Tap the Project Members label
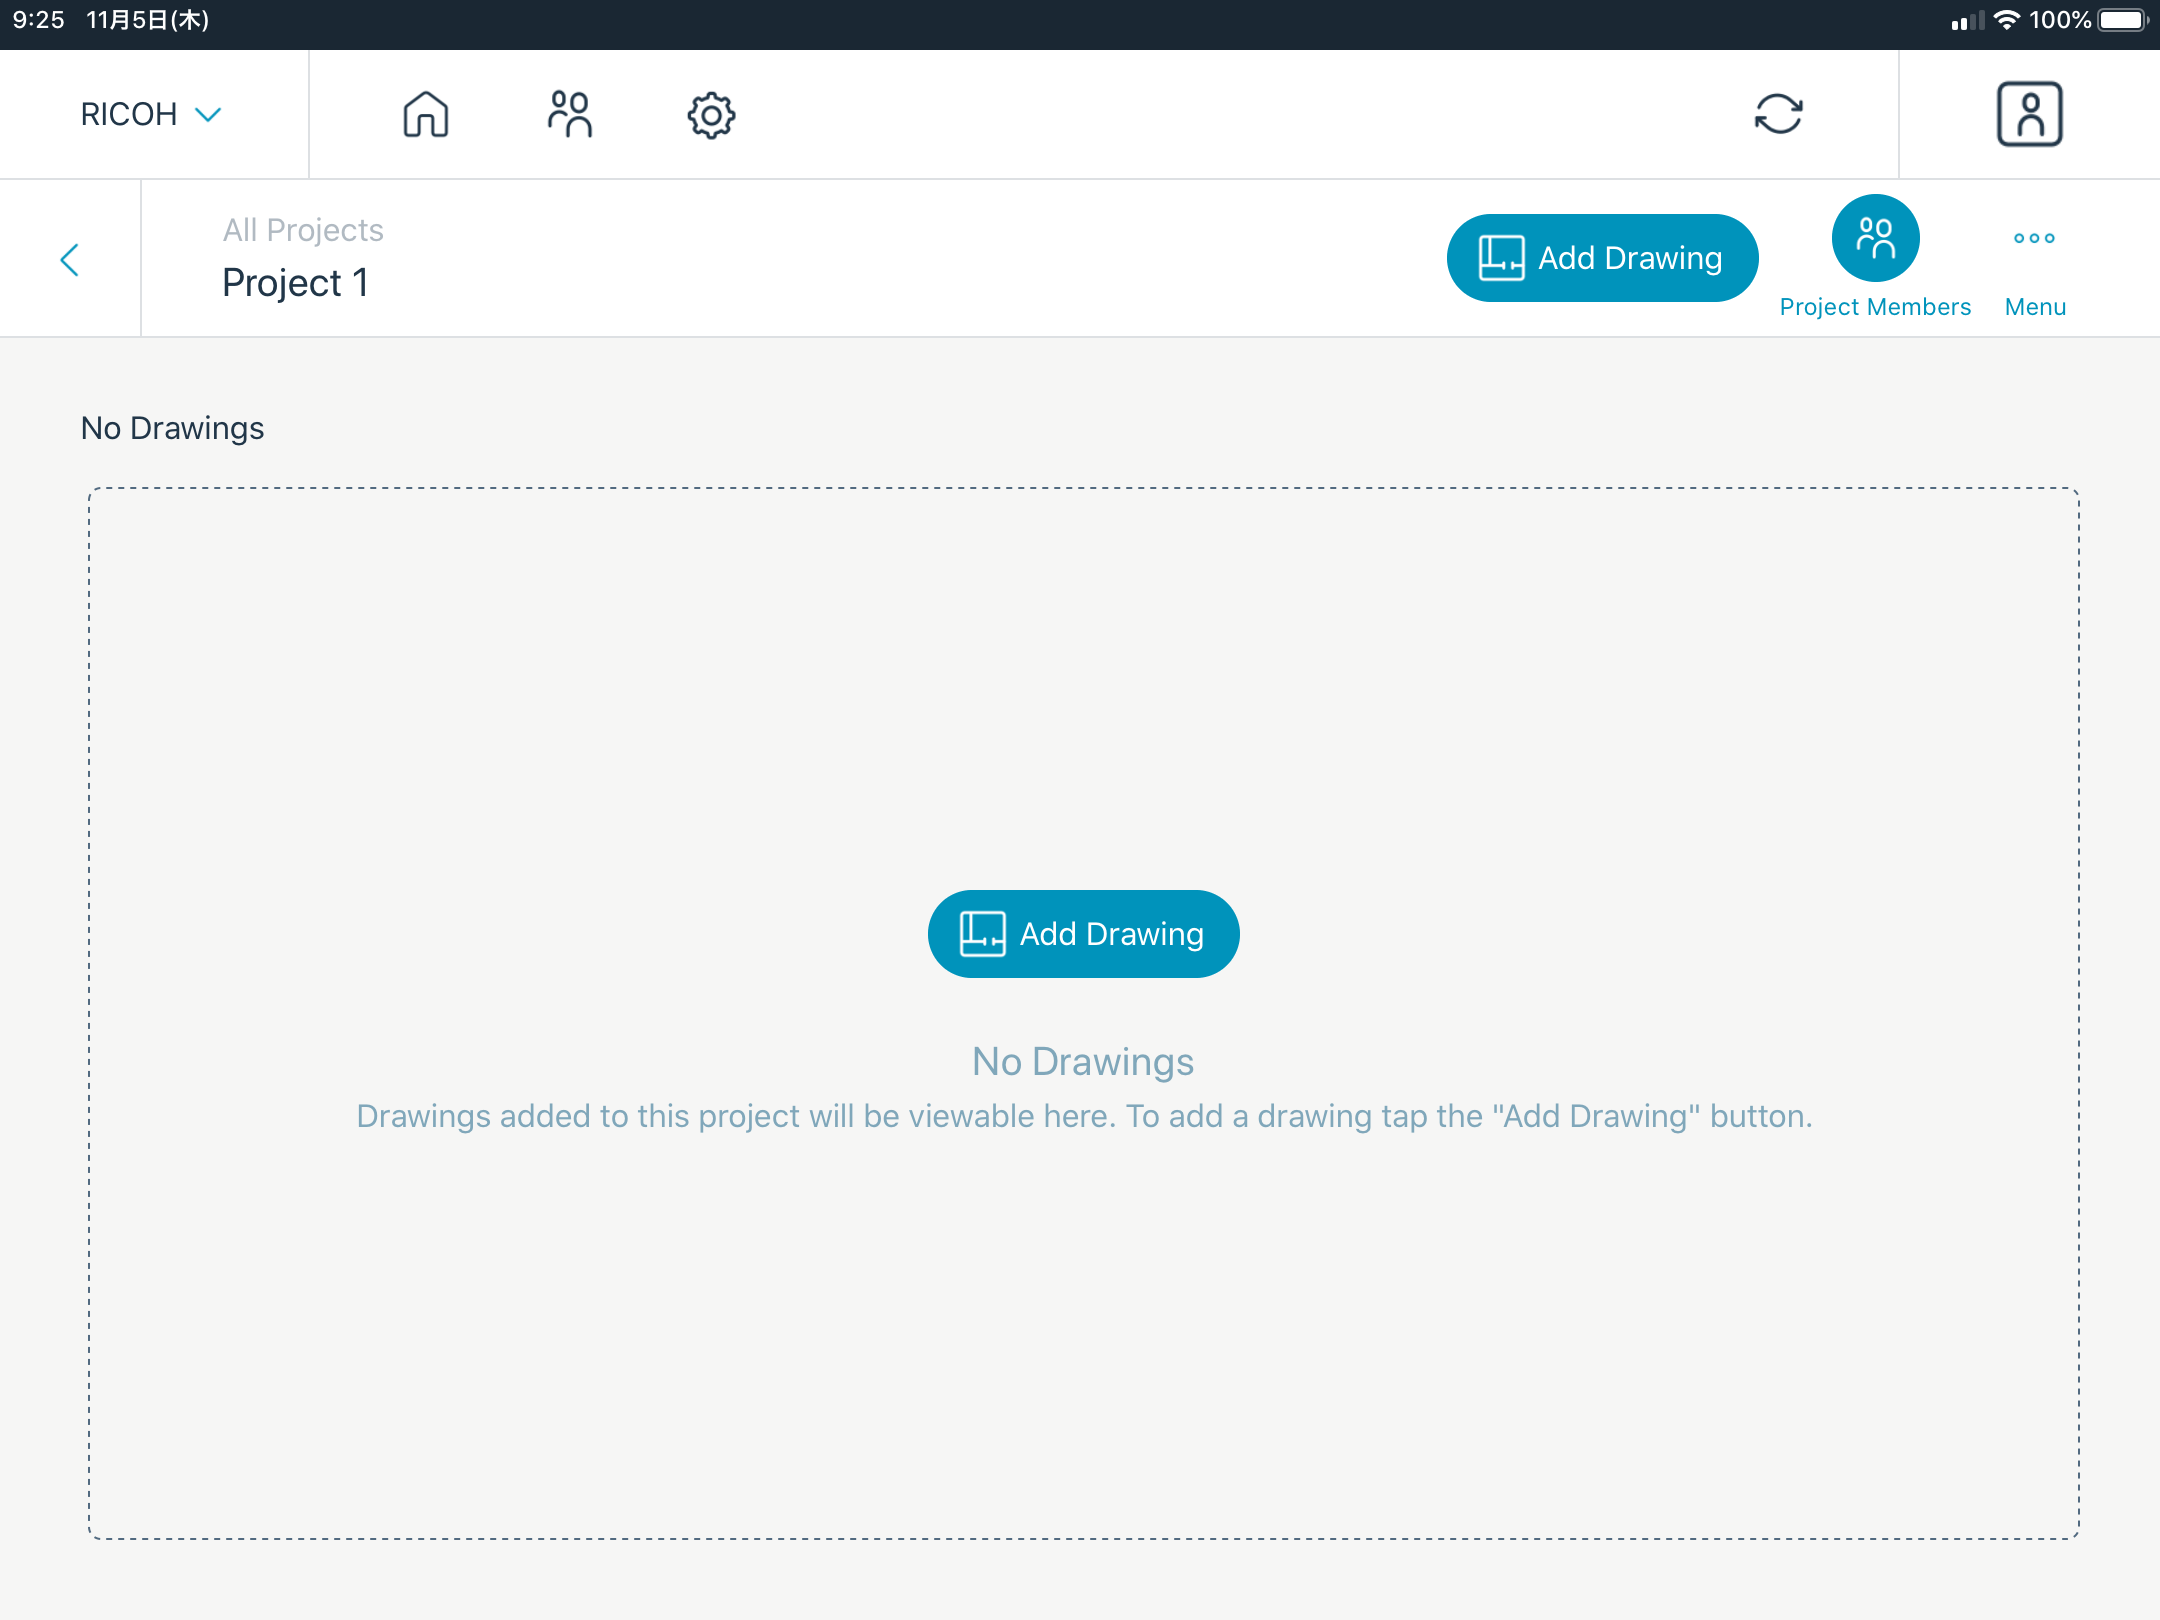The height and width of the screenshot is (1620, 2160). click(x=1875, y=307)
